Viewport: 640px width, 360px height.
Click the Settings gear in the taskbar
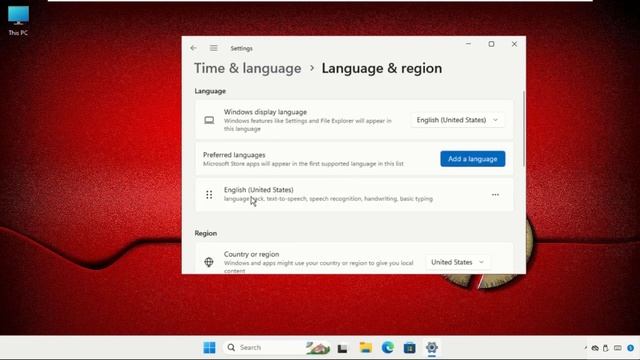(431, 347)
